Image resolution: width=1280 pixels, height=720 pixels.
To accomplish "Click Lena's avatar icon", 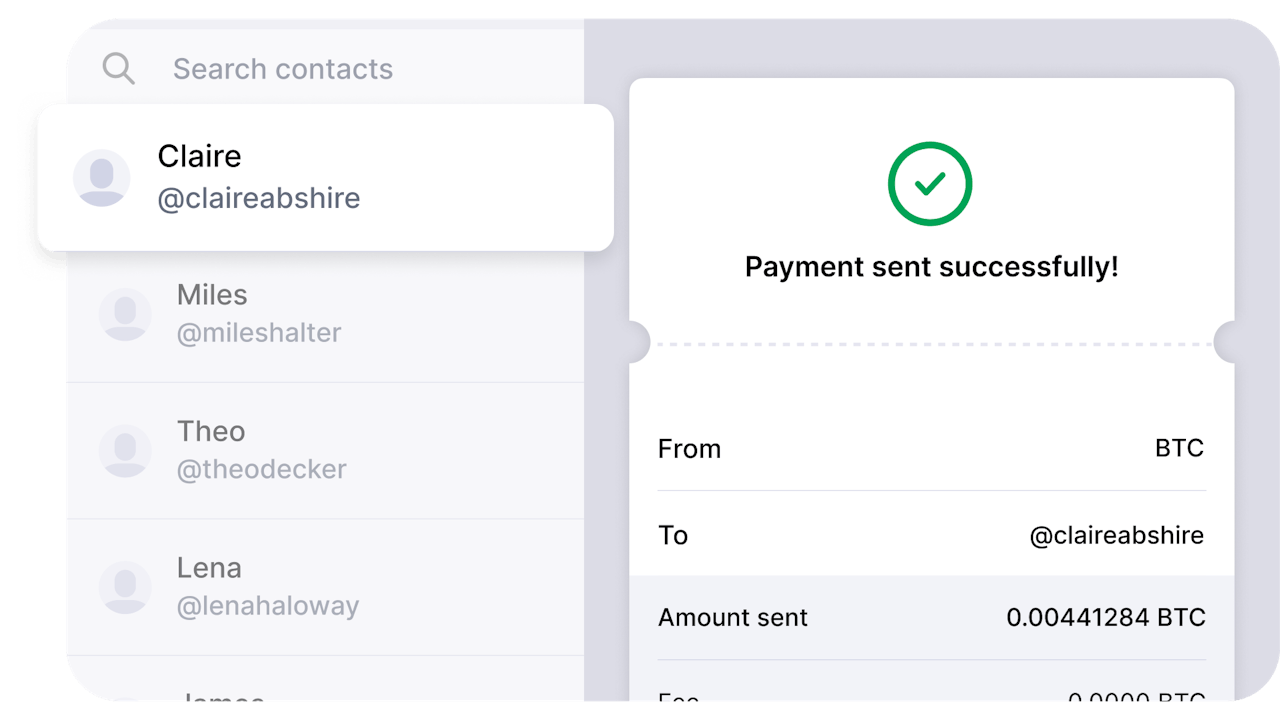I will [x=125, y=587].
